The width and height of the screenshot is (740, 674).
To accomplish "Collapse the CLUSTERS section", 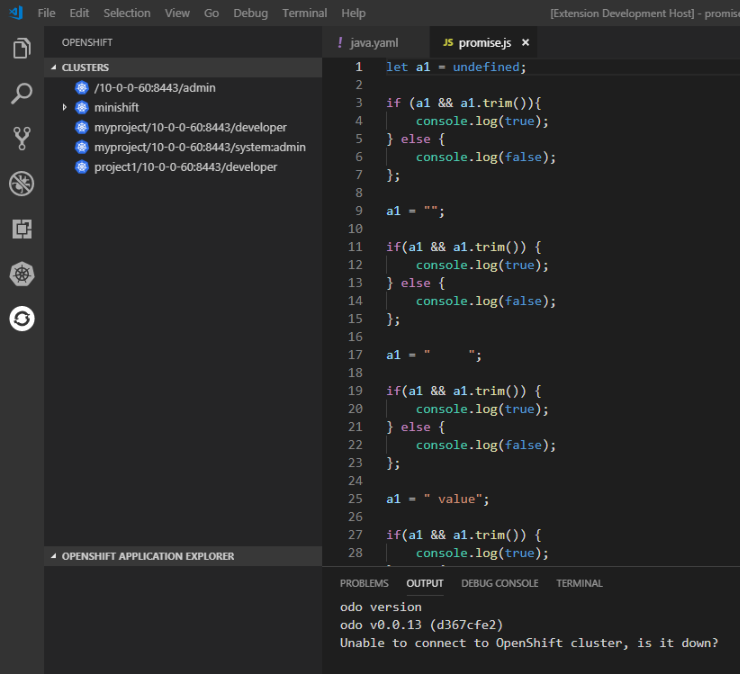I will pos(53,67).
